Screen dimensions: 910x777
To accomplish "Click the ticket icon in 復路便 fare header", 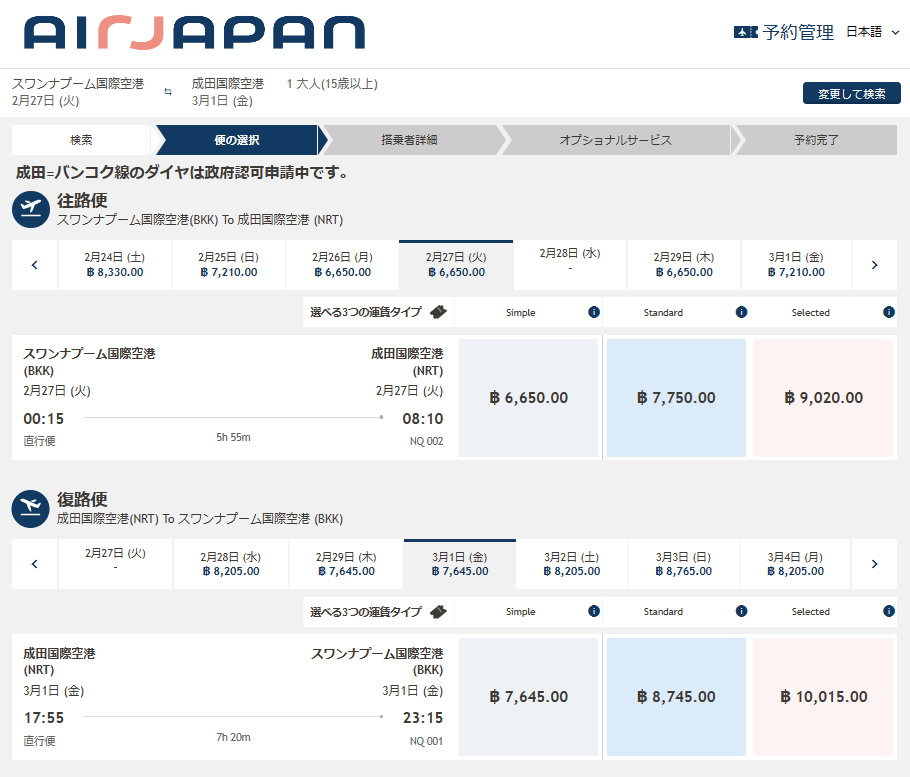I will [x=438, y=612].
